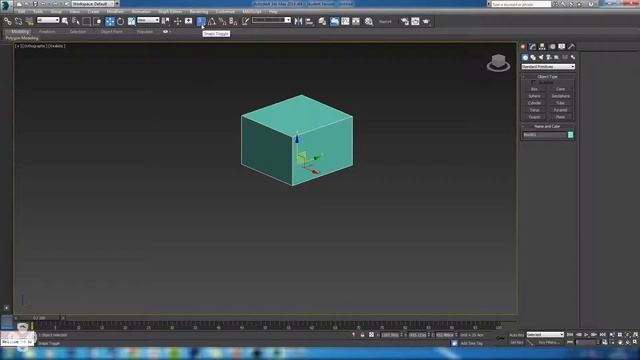
Task: Toggle Angle Snap
Action: click(x=211, y=21)
